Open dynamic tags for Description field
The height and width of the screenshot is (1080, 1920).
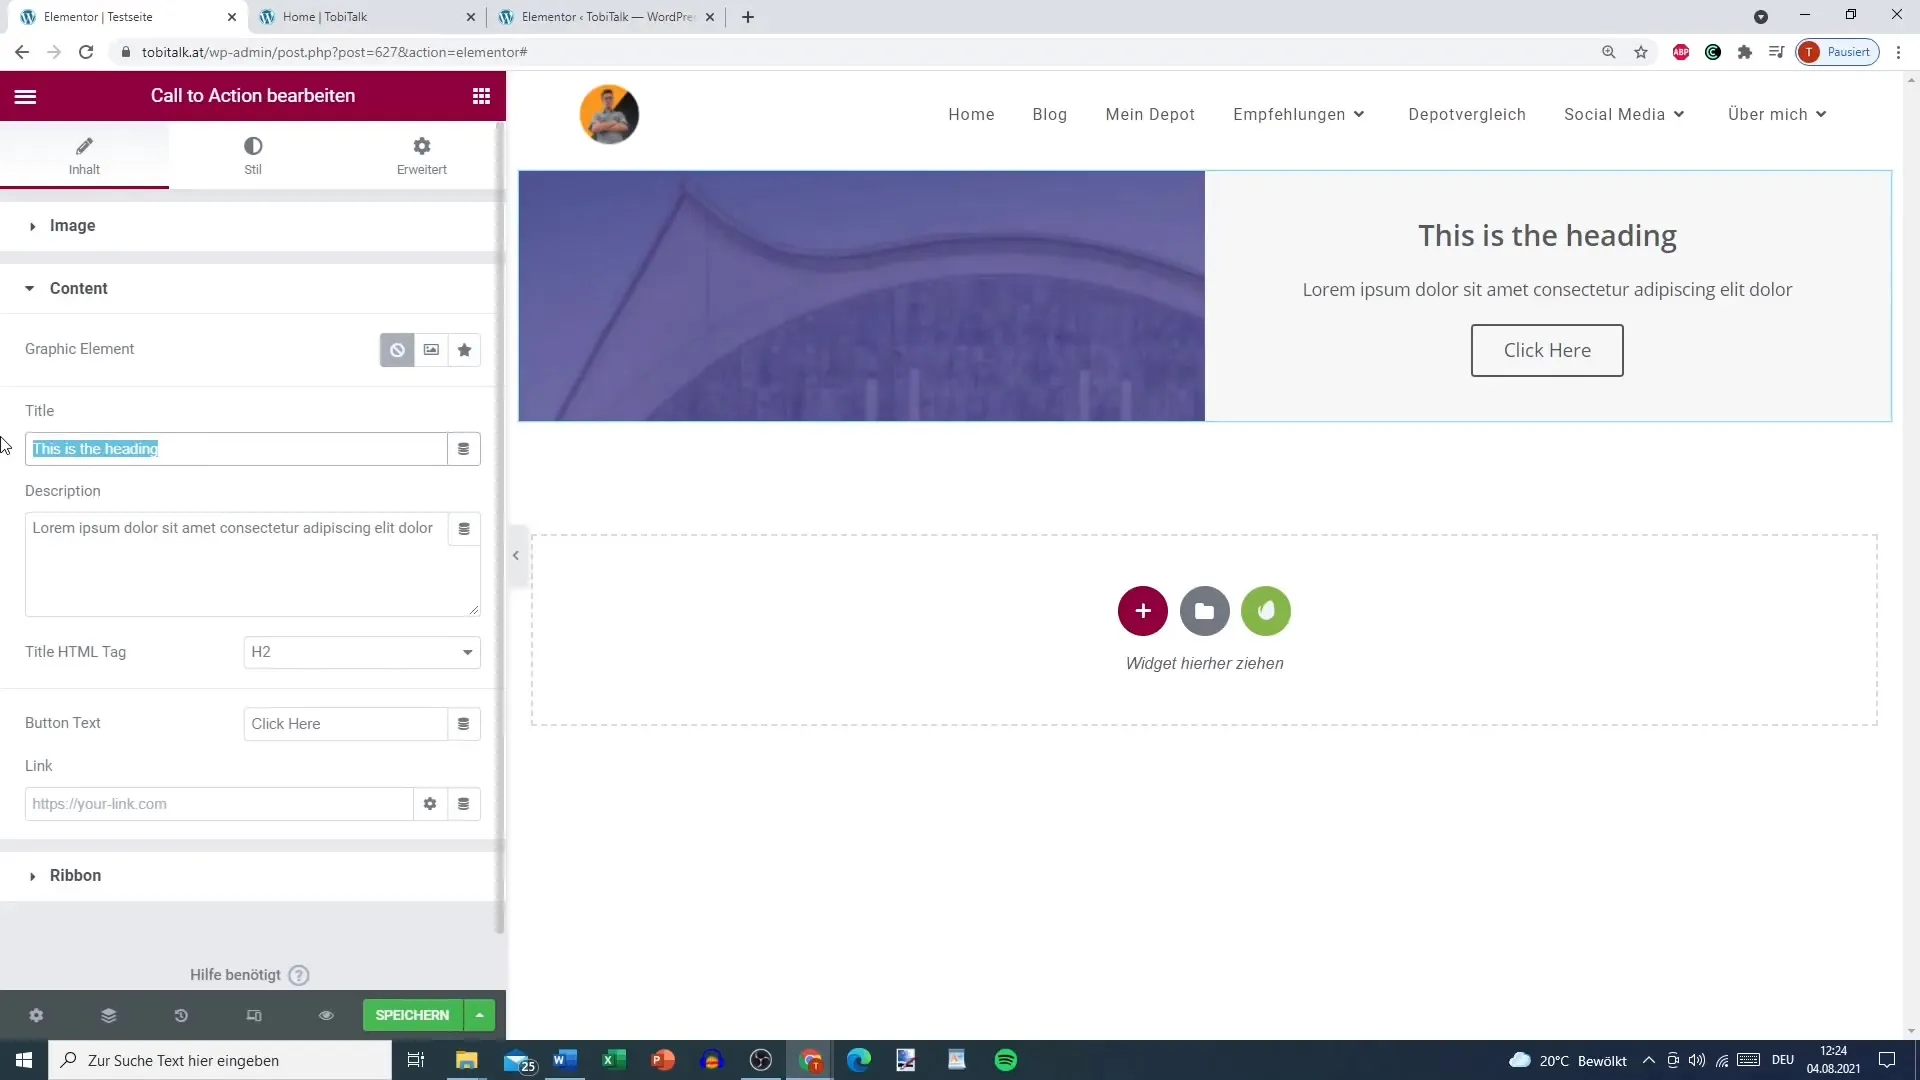click(x=463, y=529)
